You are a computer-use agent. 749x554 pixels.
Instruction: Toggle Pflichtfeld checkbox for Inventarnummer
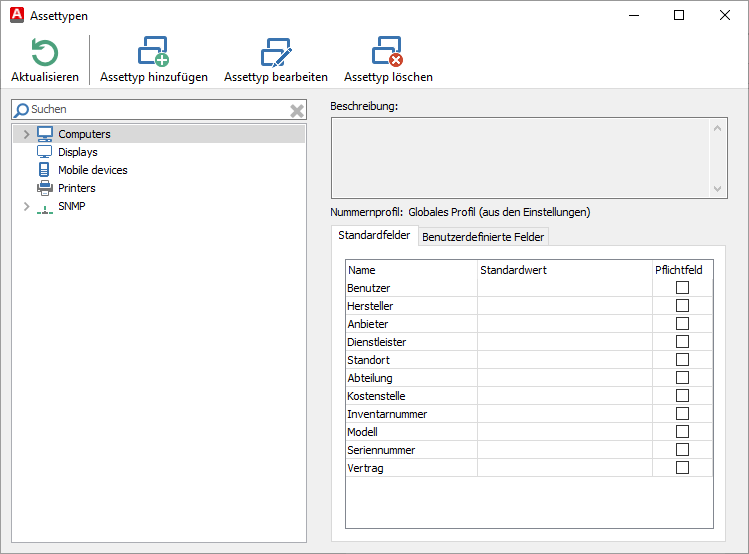(x=682, y=414)
